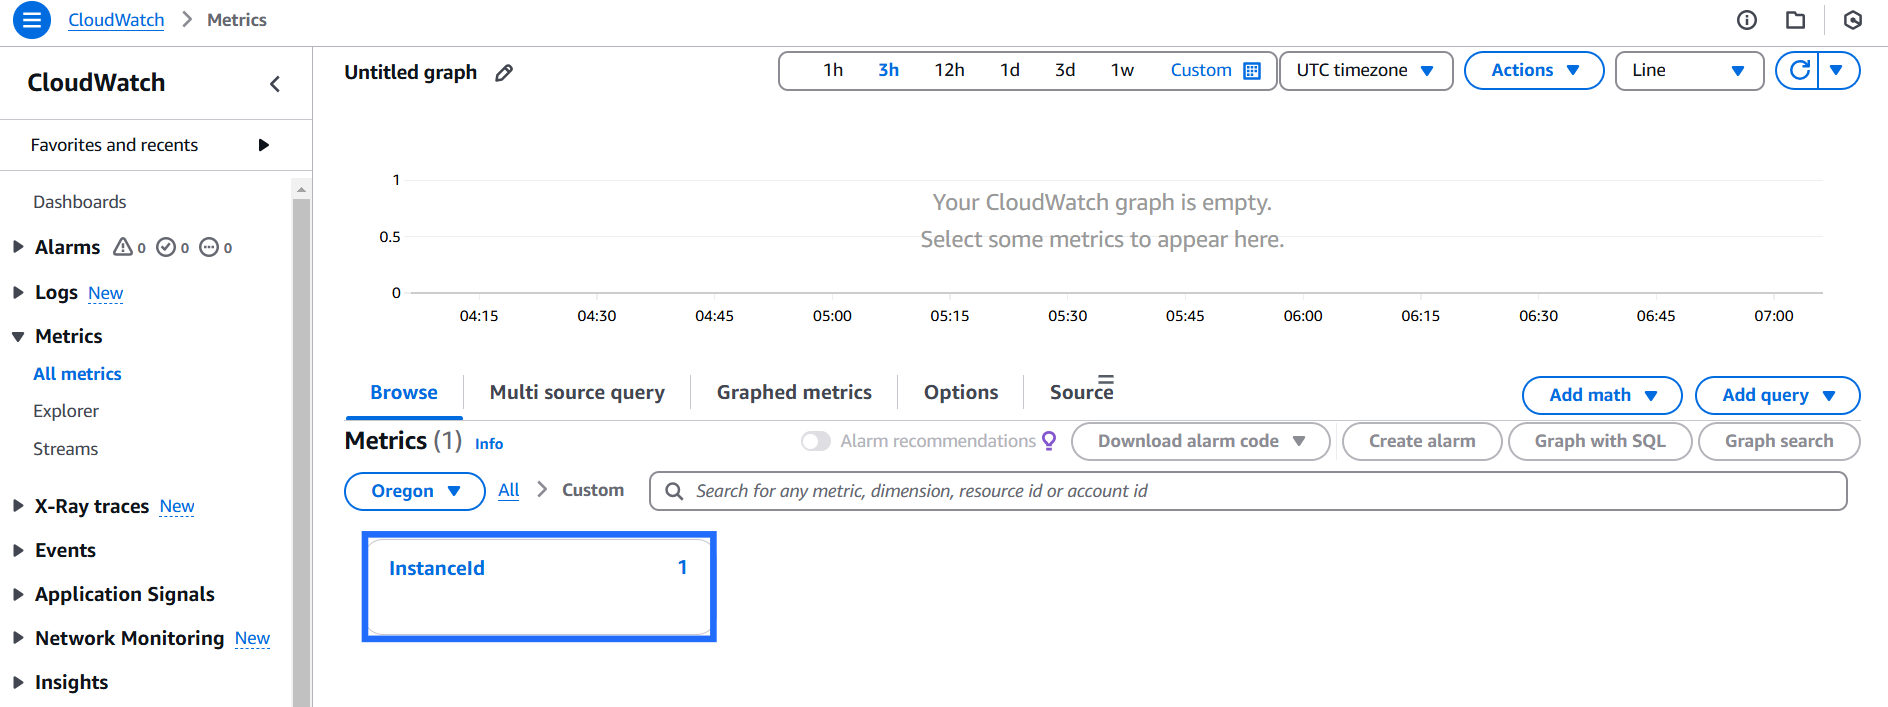Select the 1h time range
1888x707 pixels.
(832, 70)
